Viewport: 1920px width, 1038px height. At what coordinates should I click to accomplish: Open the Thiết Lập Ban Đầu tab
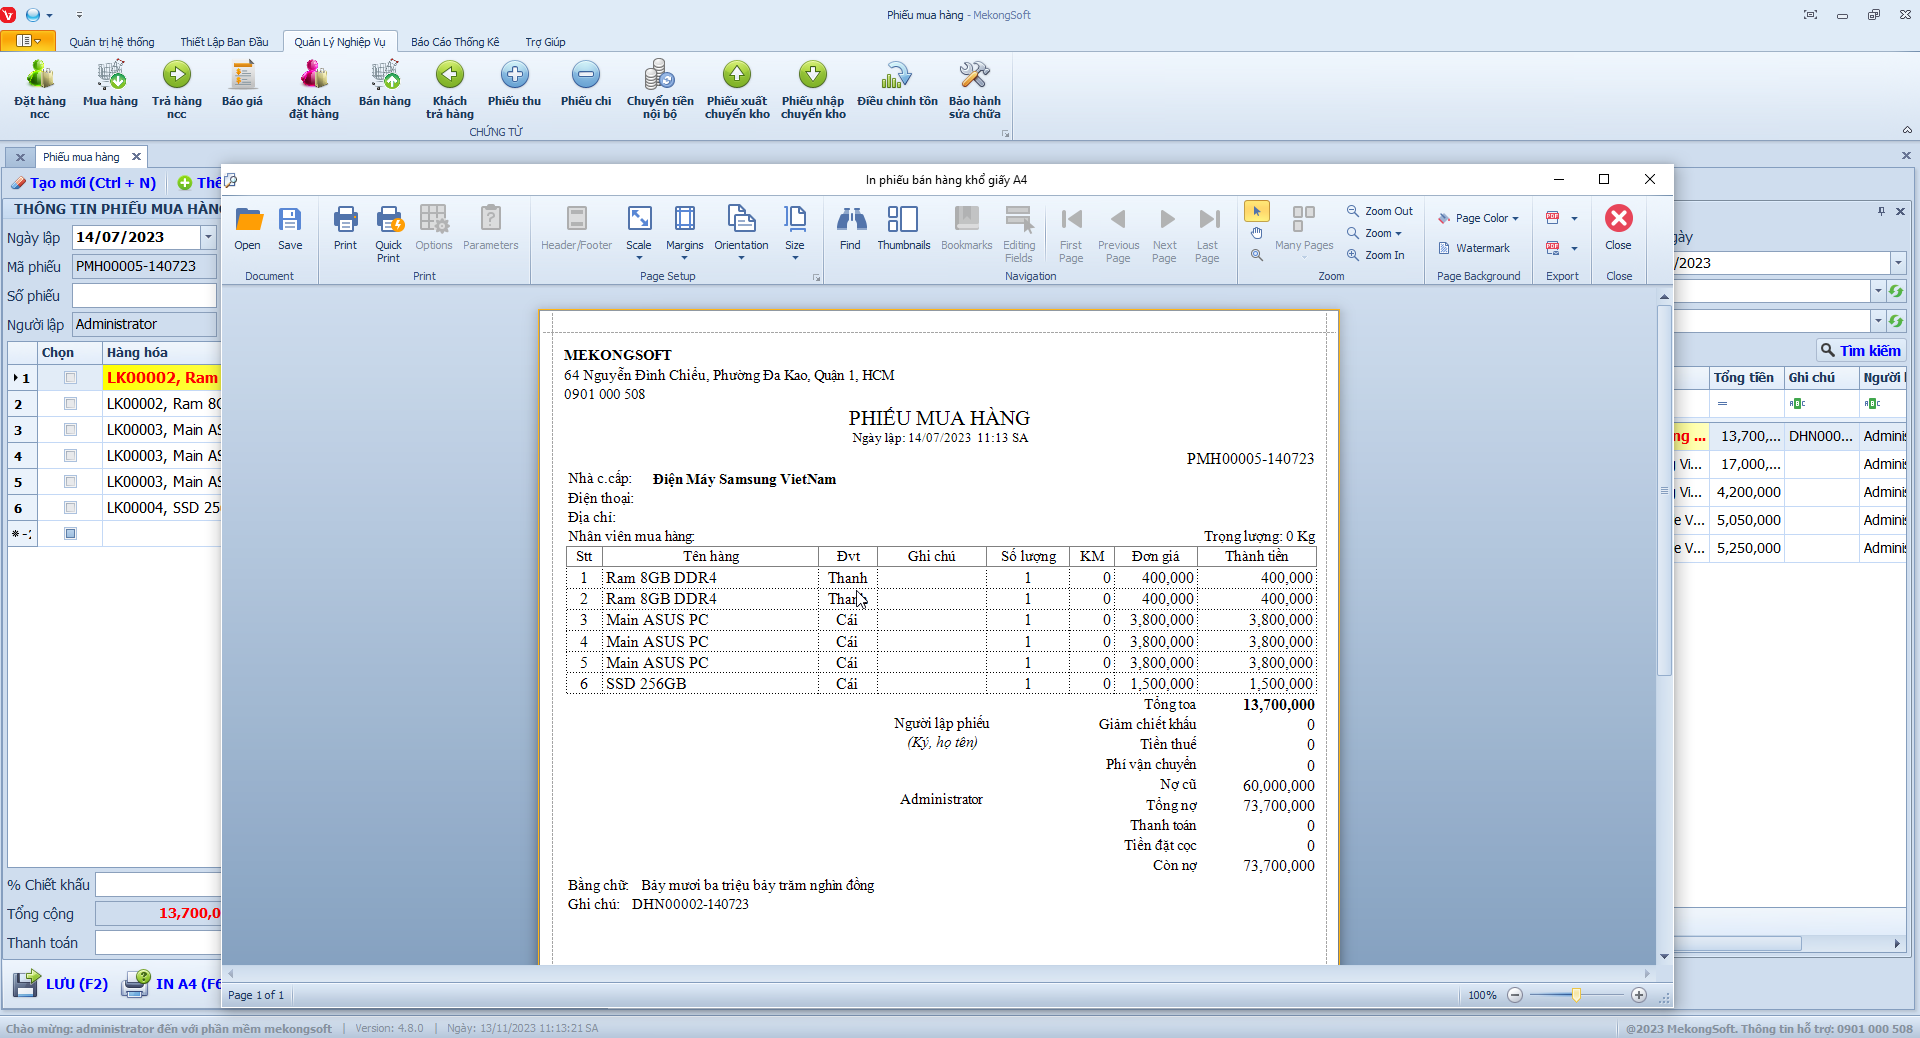click(x=224, y=42)
